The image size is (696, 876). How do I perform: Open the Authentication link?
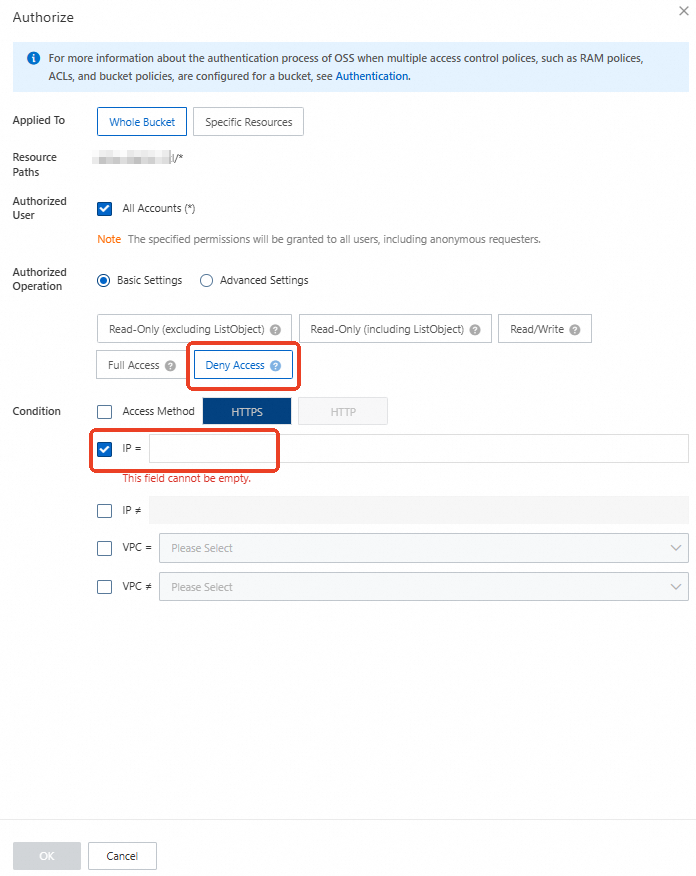[372, 76]
